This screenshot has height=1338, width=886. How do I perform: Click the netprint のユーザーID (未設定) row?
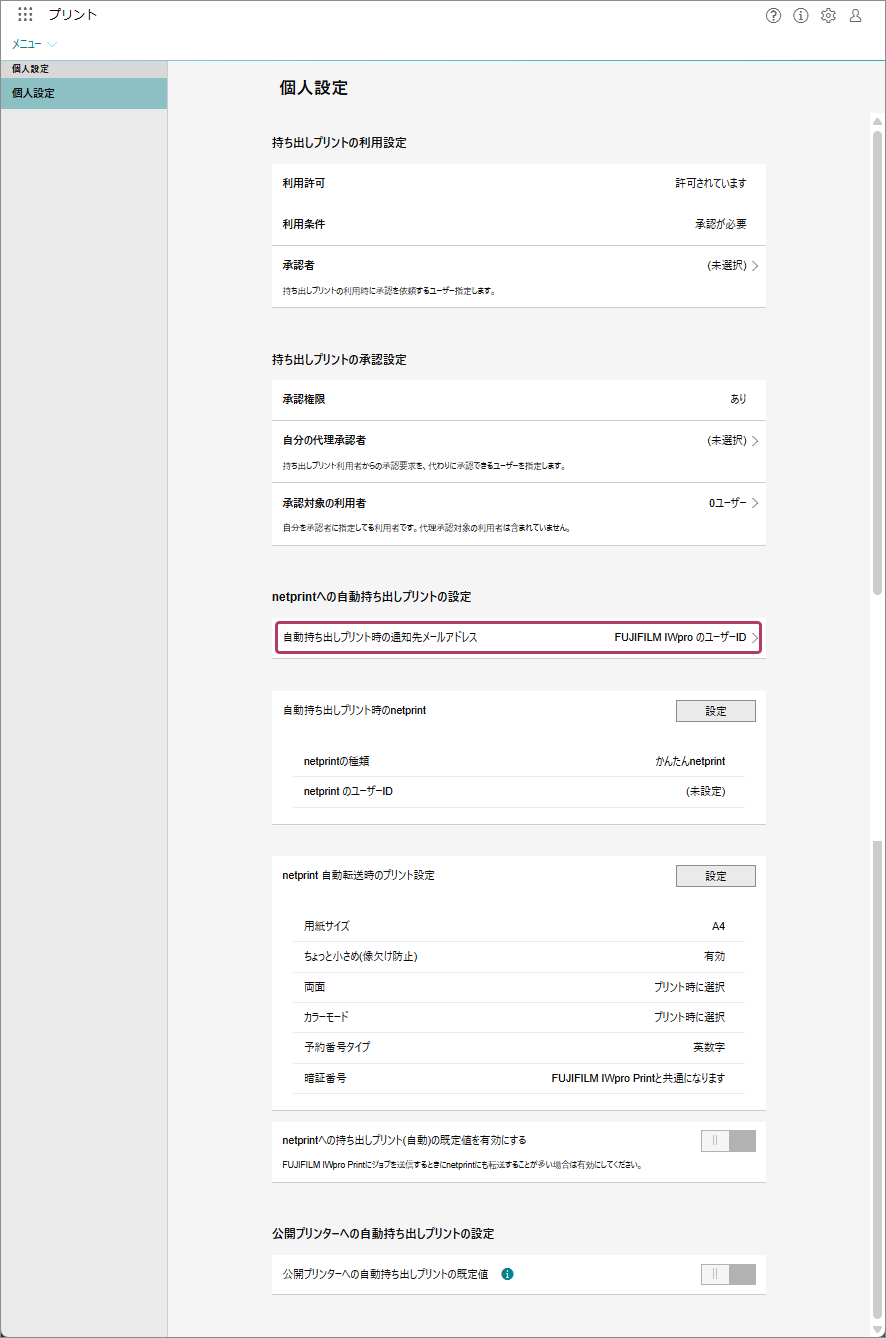[518, 791]
